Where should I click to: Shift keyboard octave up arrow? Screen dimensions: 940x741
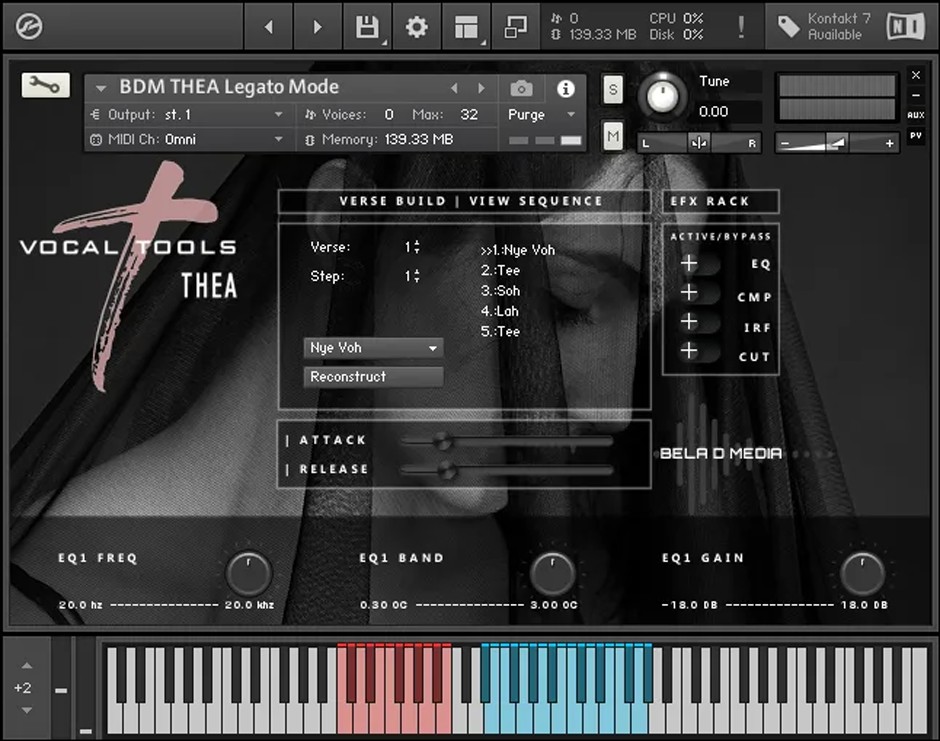pyautogui.click(x=26, y=665)
